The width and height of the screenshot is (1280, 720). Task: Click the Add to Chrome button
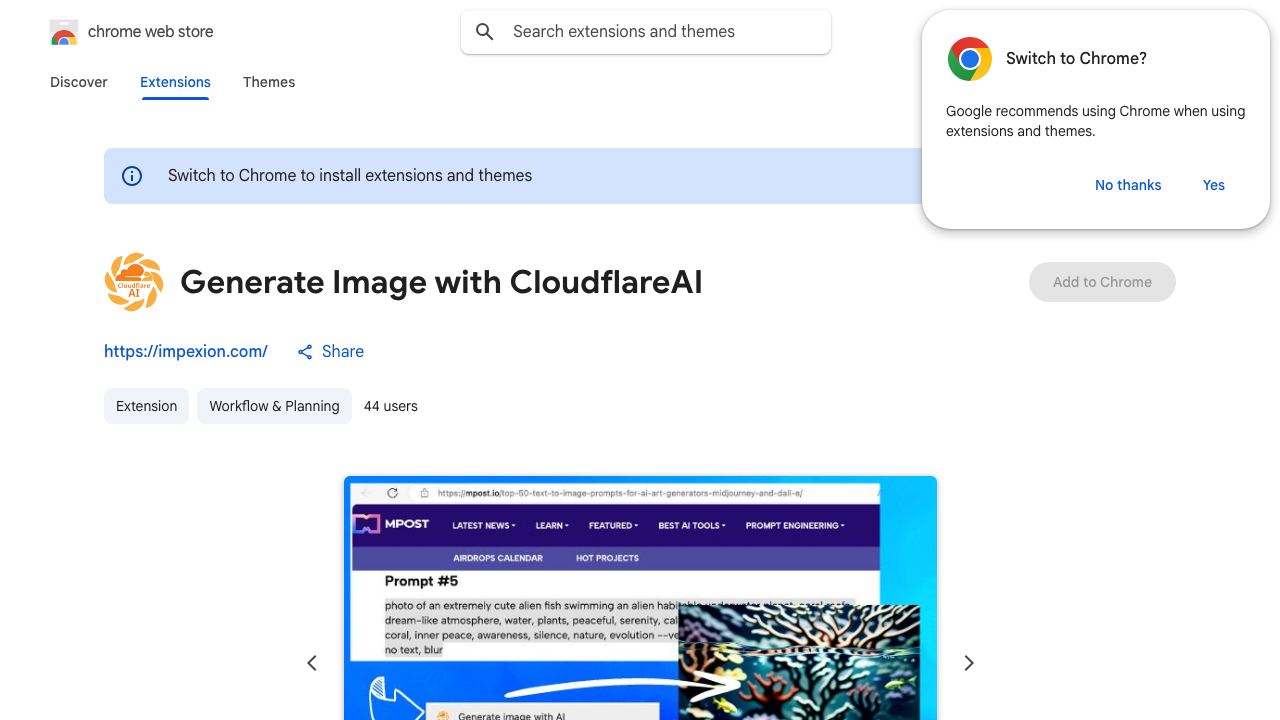[1102, 282]
